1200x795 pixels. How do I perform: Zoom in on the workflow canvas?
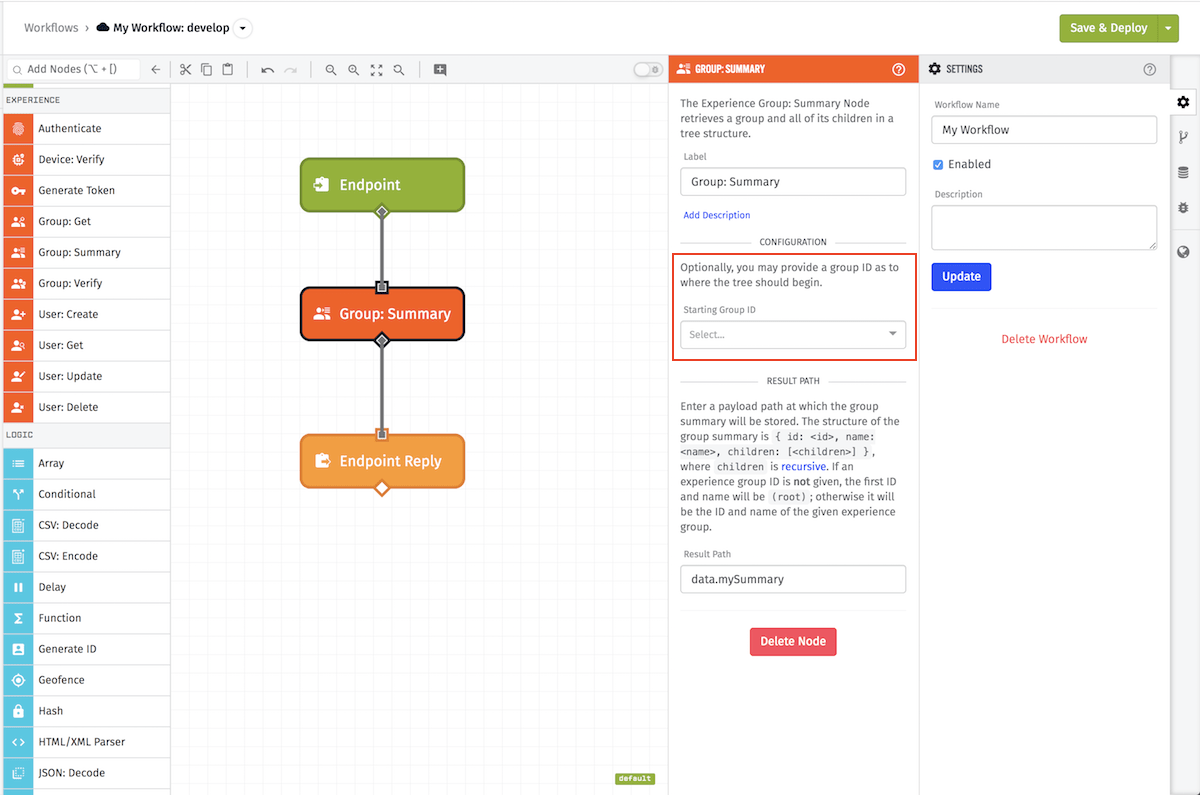pyautogui.click(x=353, y=70)
